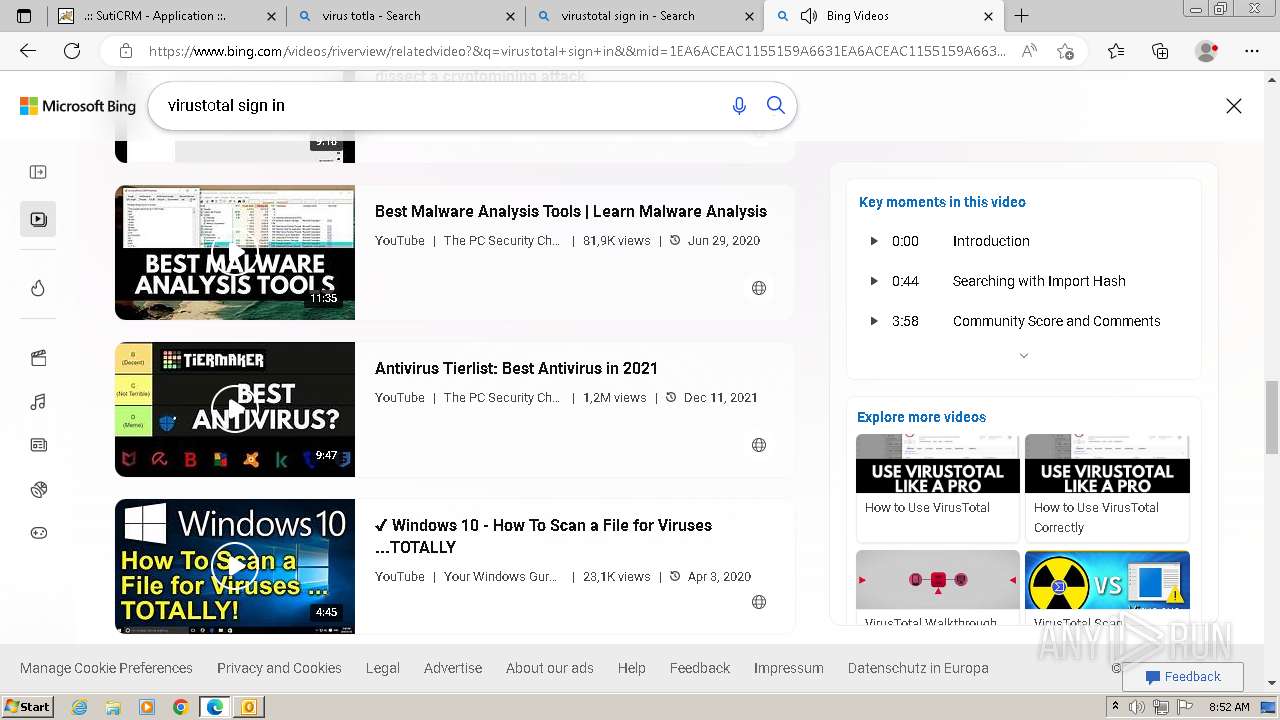Click the microphone voice search icon
Image resolution: width=1280 pixels, height=720 pixels.
coord(739,105)
